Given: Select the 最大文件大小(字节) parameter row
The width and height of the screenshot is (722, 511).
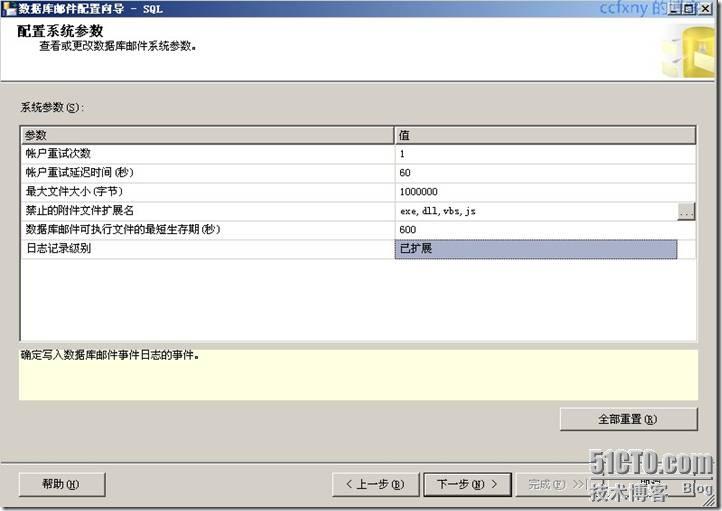Looking at the screenshot, I should click(208, 192).
